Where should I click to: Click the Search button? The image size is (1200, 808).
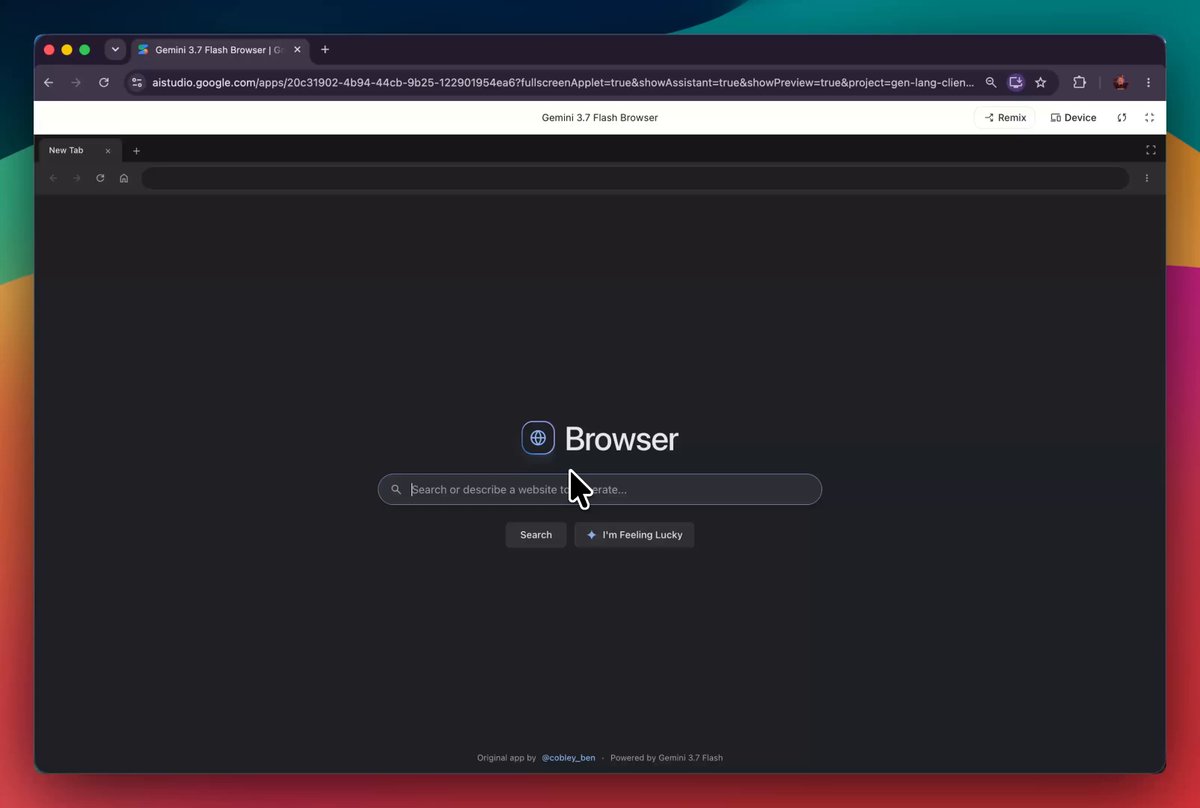(x=536, y=535)
